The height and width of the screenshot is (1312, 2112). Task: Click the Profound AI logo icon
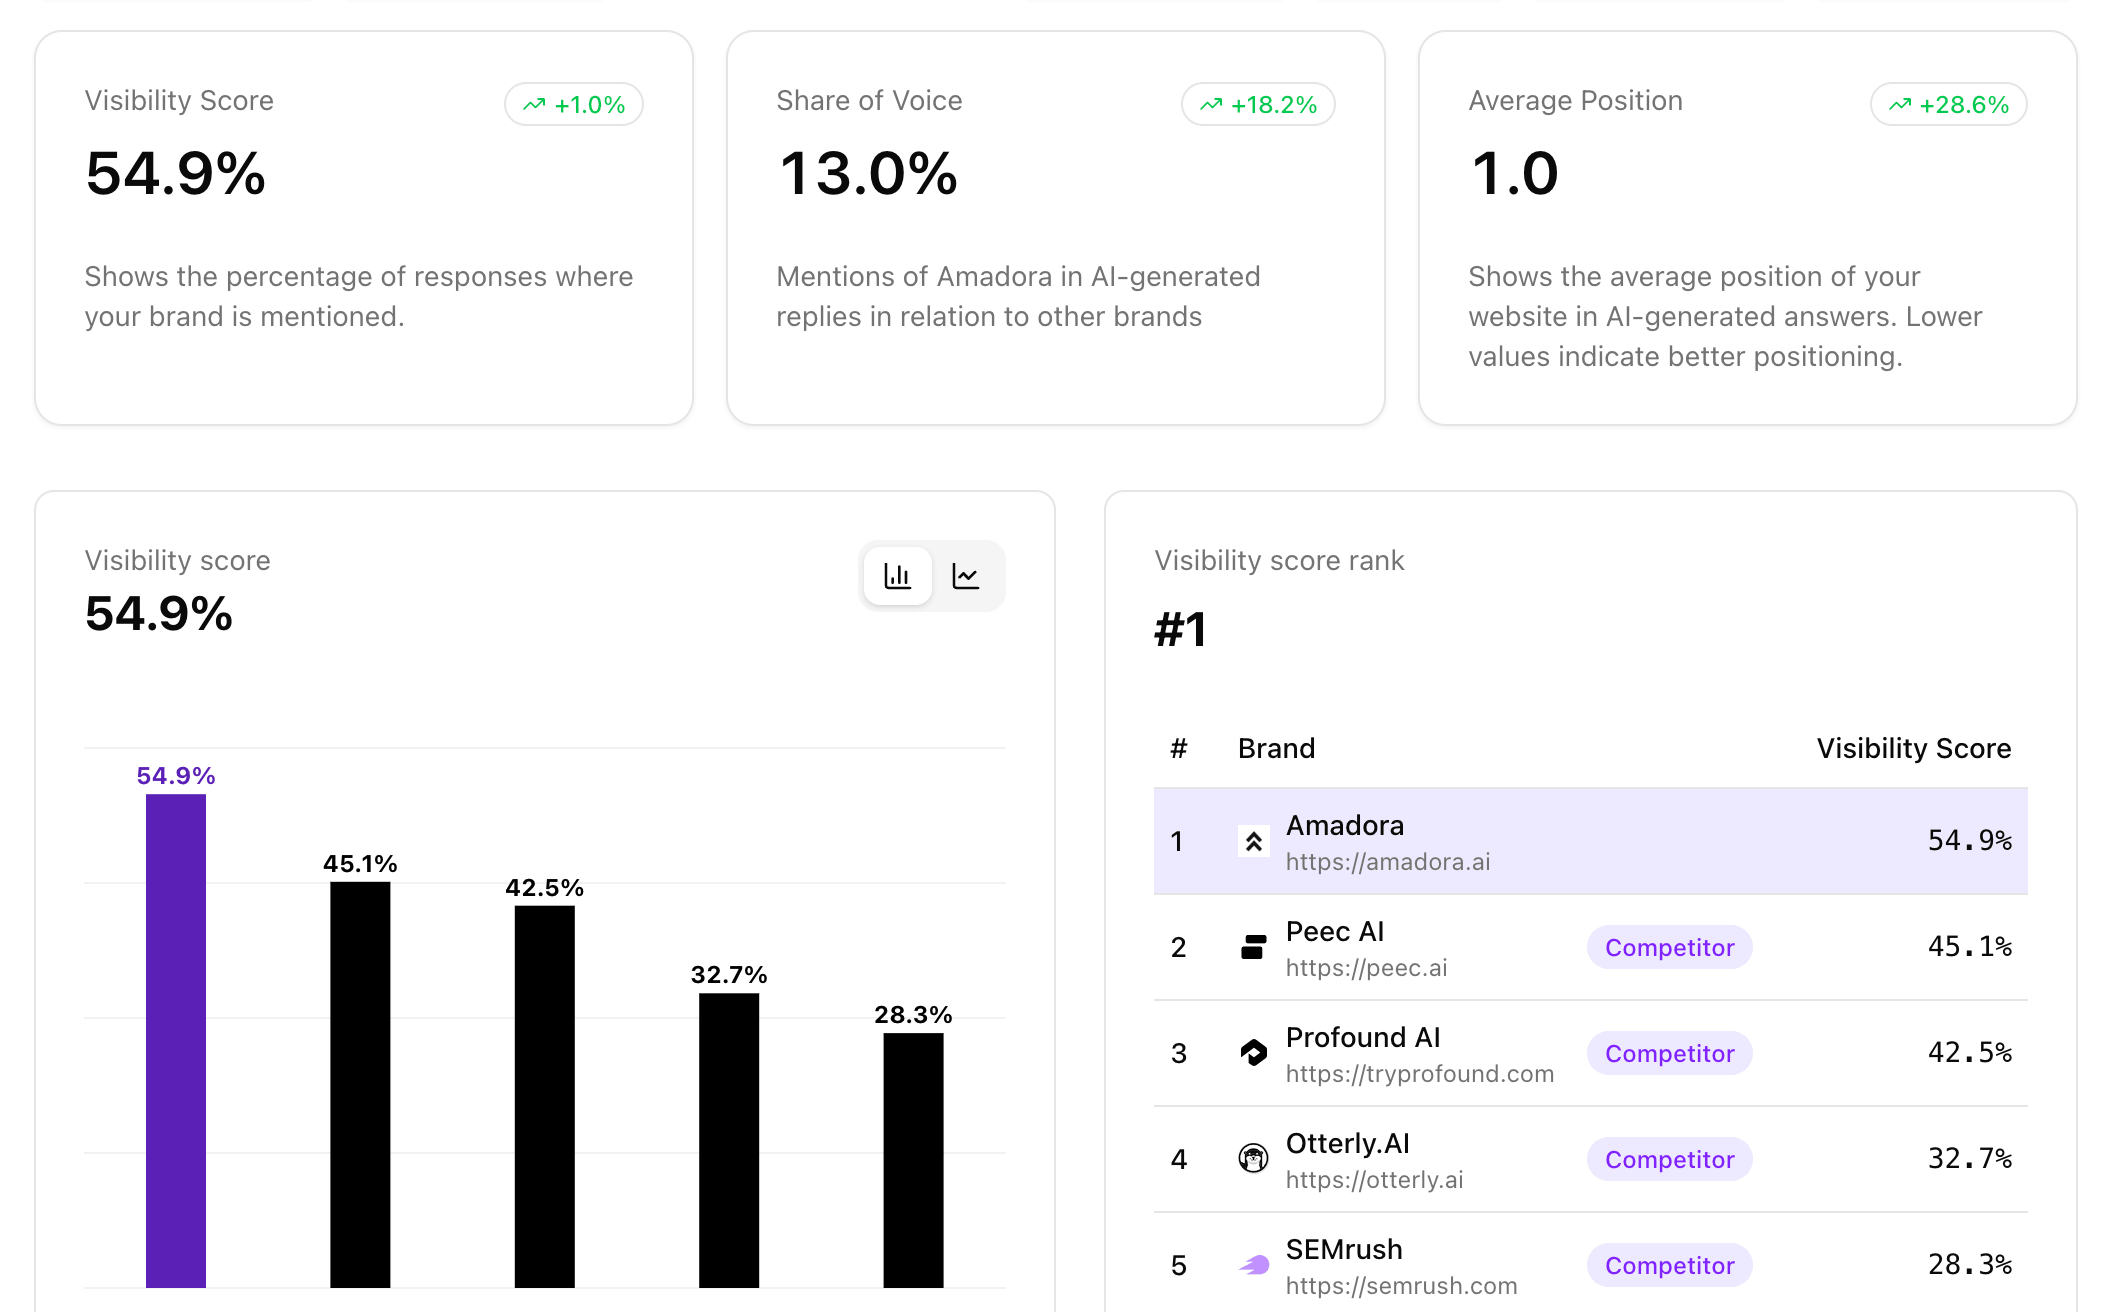tap(1253, 1053)
